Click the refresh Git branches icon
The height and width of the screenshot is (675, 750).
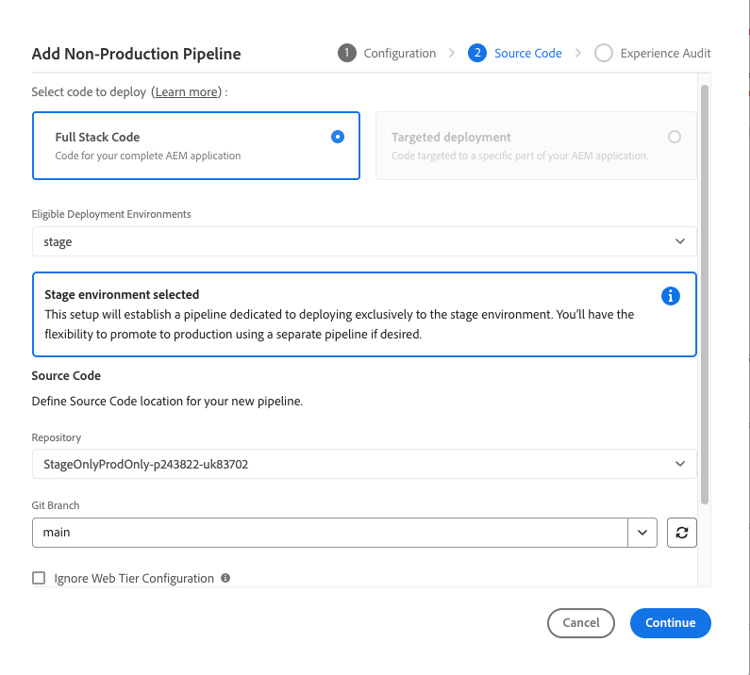[682, 533]
